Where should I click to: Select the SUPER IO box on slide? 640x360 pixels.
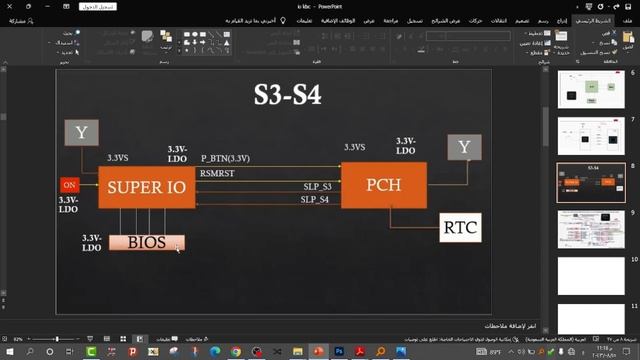pyautogui.click(x=147, y=187)
